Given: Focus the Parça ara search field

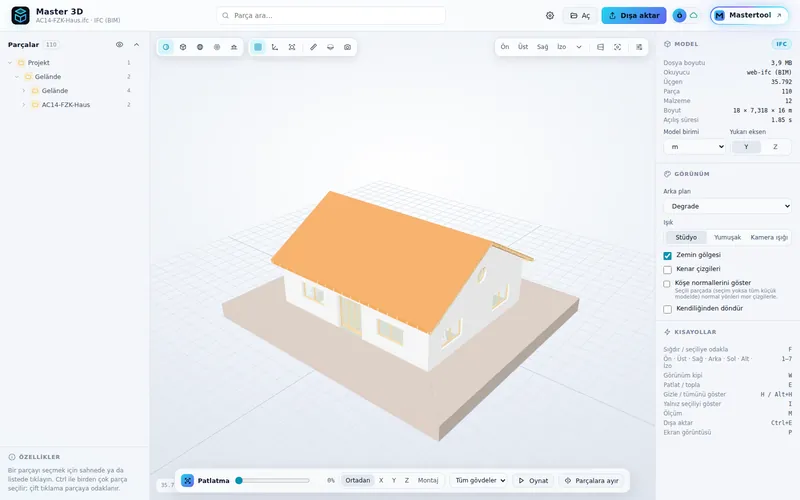Looking at the screenshot, I should tap(331, 15).
